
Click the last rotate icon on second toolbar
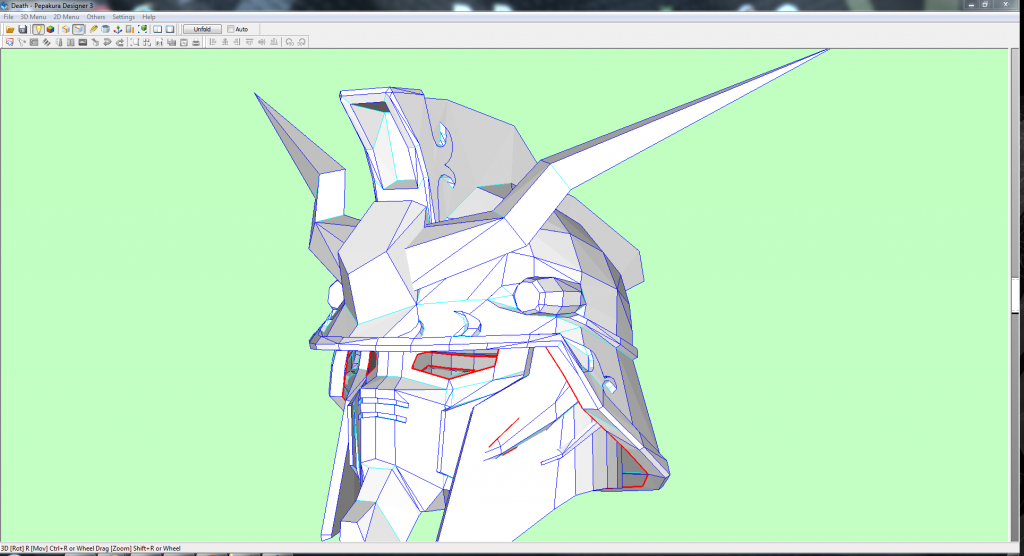(302, 42)
